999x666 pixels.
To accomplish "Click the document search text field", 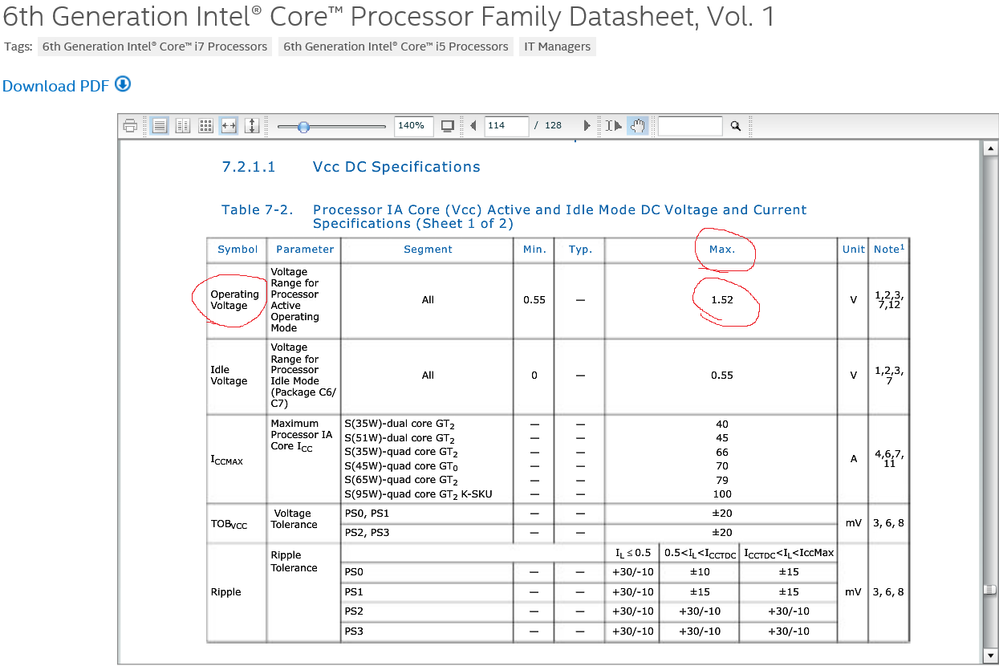I will click(690, 126).
